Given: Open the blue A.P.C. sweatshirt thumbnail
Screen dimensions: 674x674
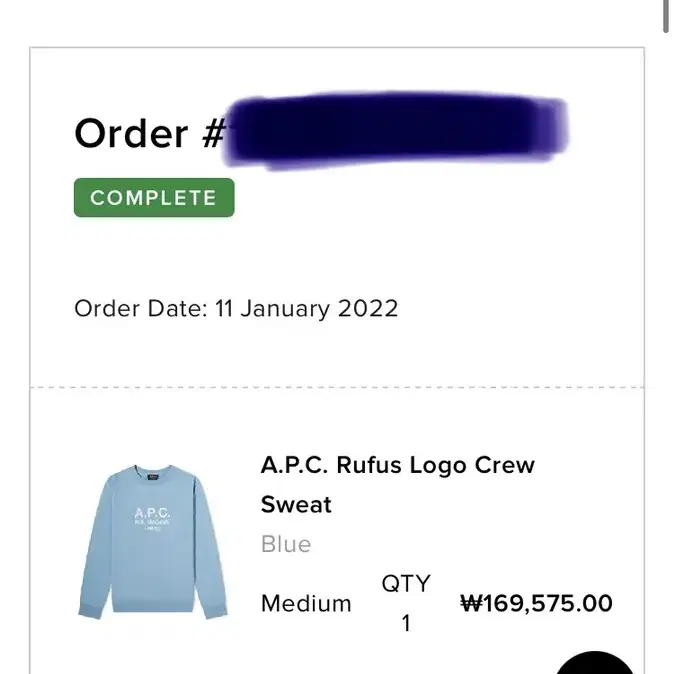Looking at the screenshot, I should [x=153, y=542].
